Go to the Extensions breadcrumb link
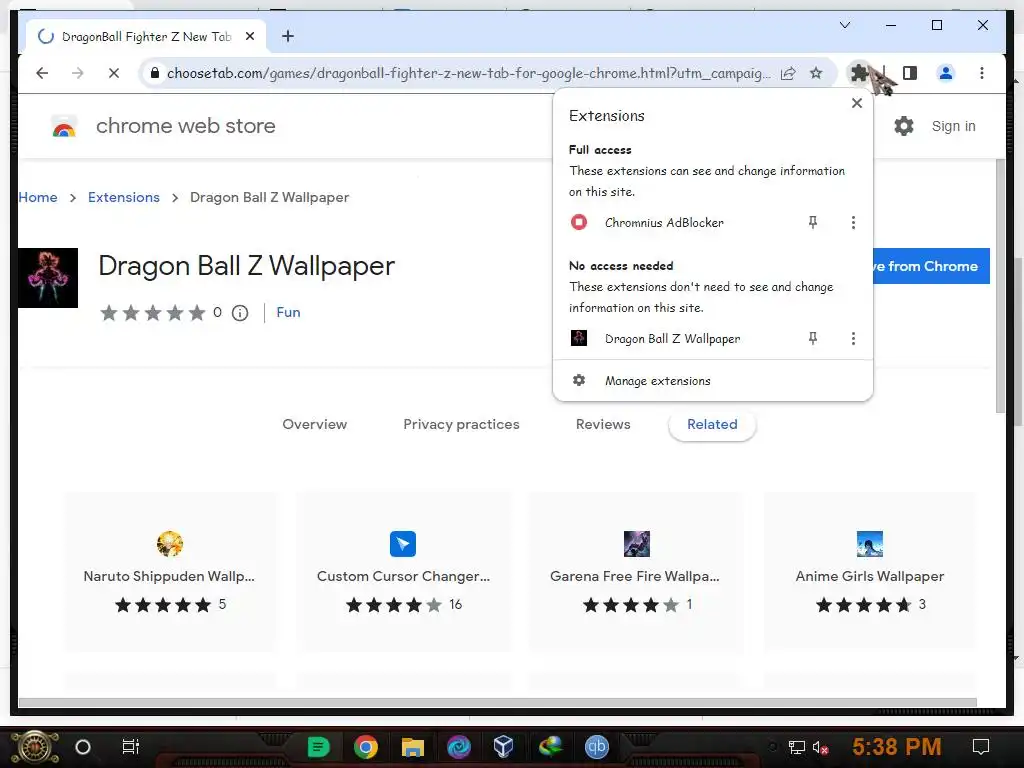1024x768 pixels. click(123, 197)
